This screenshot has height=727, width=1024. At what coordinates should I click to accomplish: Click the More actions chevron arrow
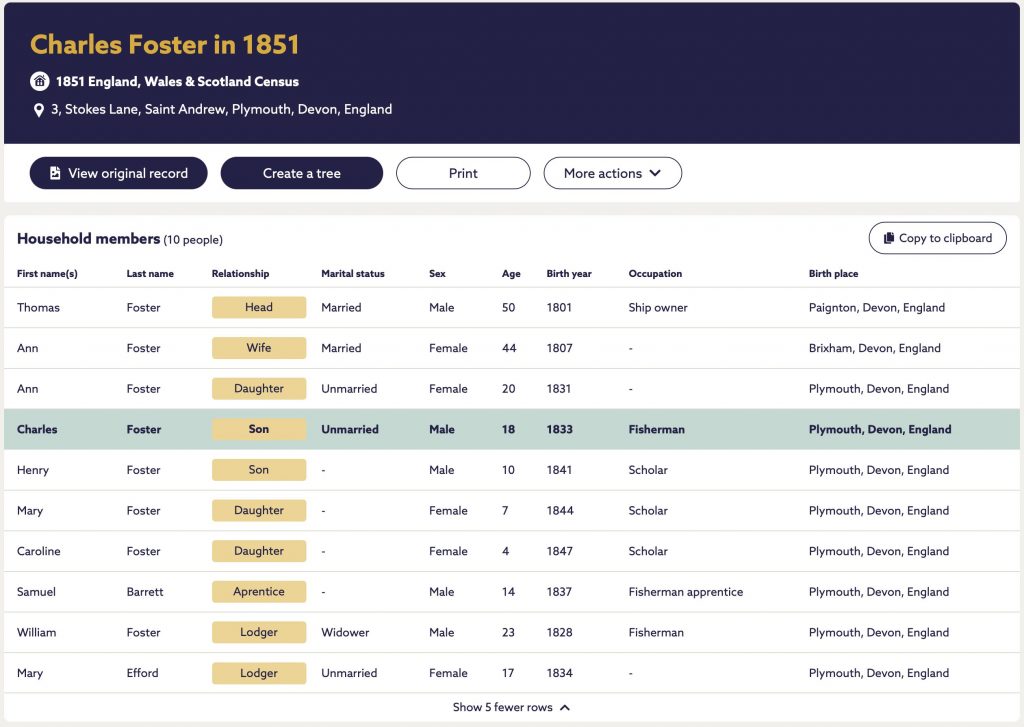click(x=655, y=173)
